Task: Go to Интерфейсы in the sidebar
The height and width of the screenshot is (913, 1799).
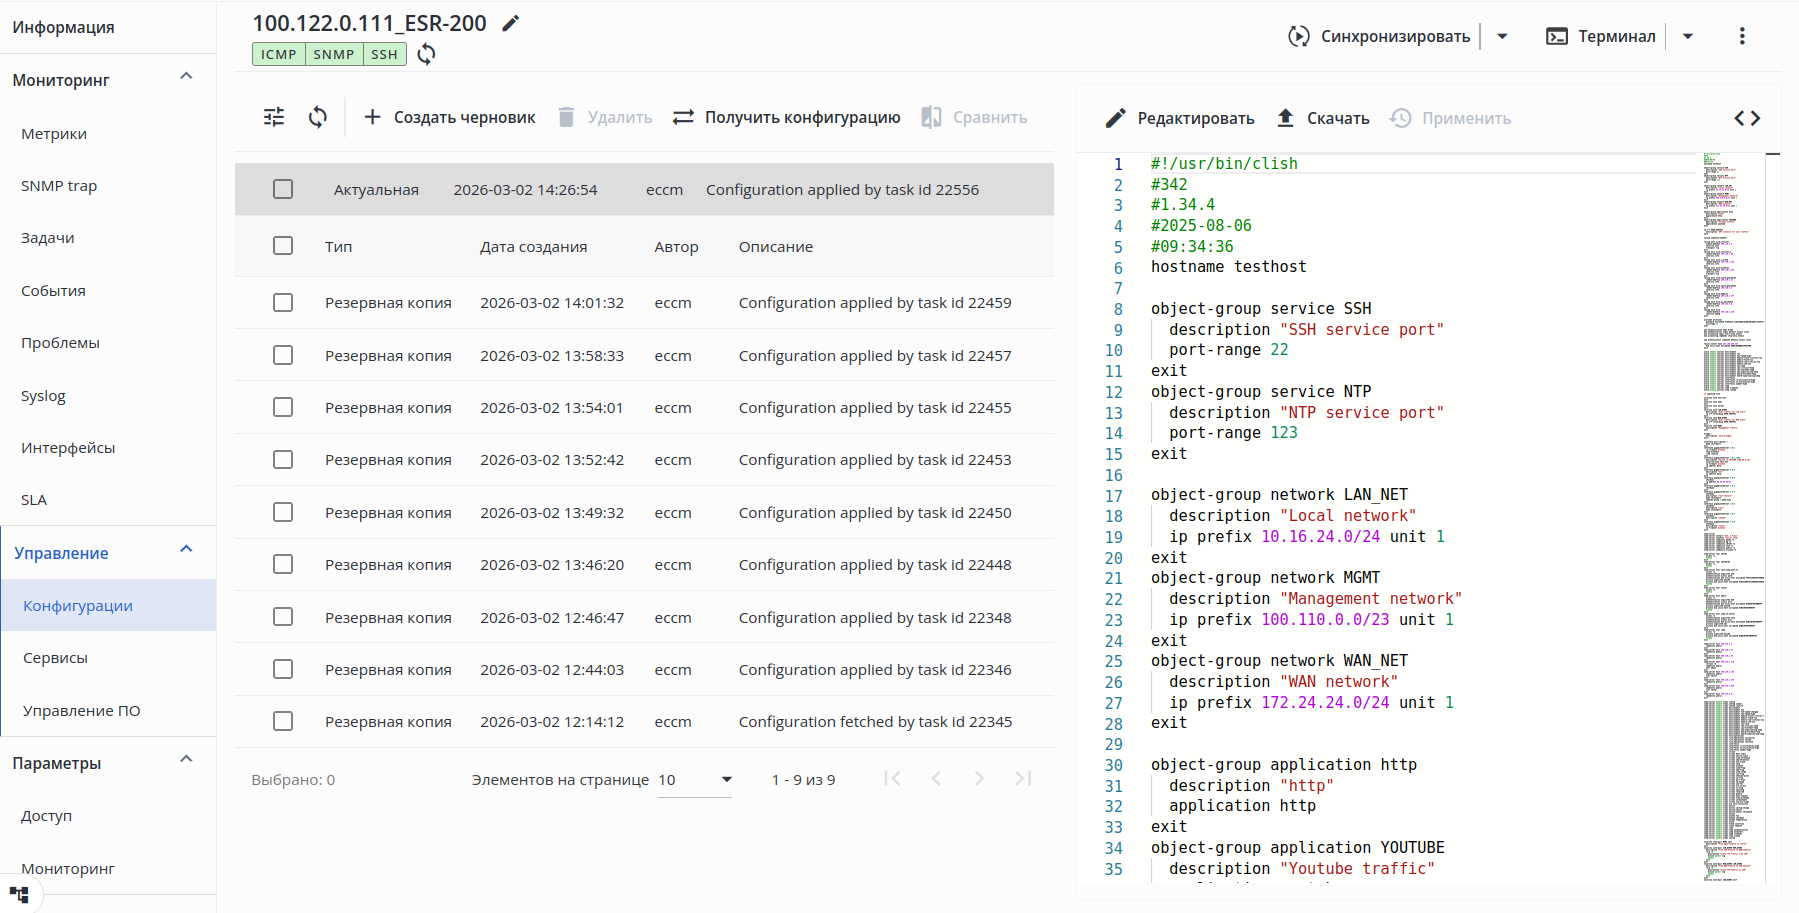Action: (68, 448)
